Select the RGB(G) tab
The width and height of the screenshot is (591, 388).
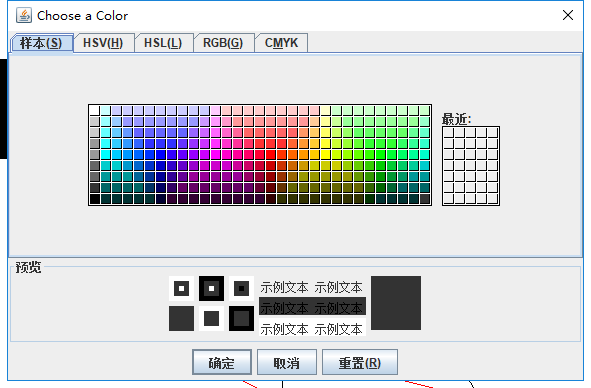point(224,43)
